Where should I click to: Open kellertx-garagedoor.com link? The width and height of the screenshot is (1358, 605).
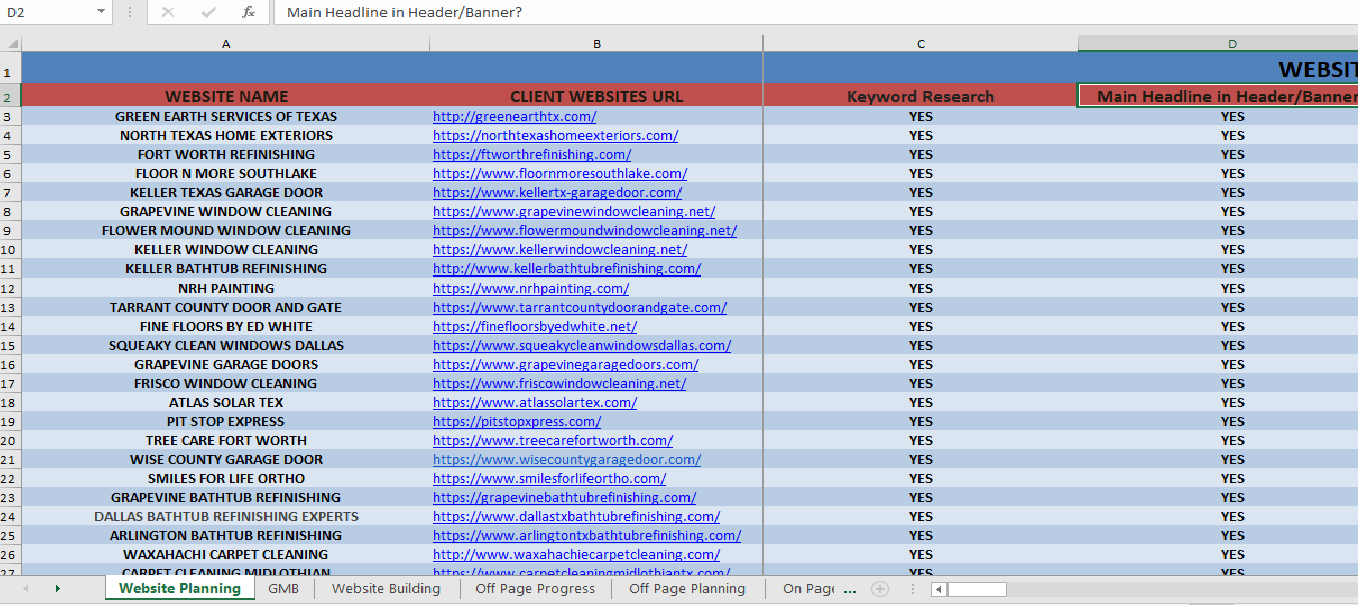[x=557, y=192]
